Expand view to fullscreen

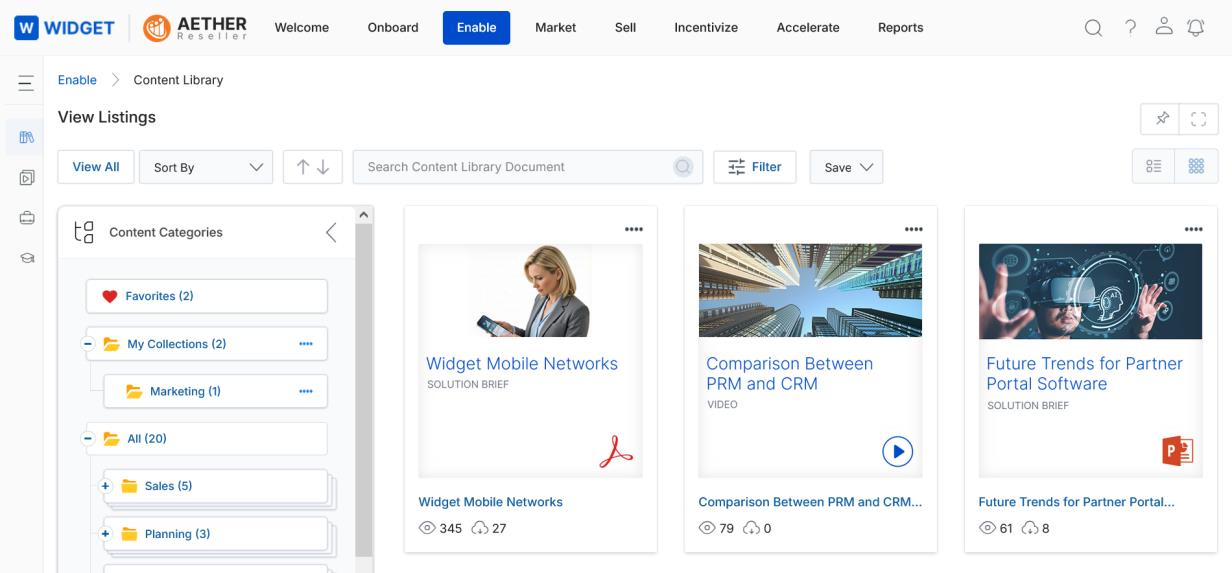1198,119
